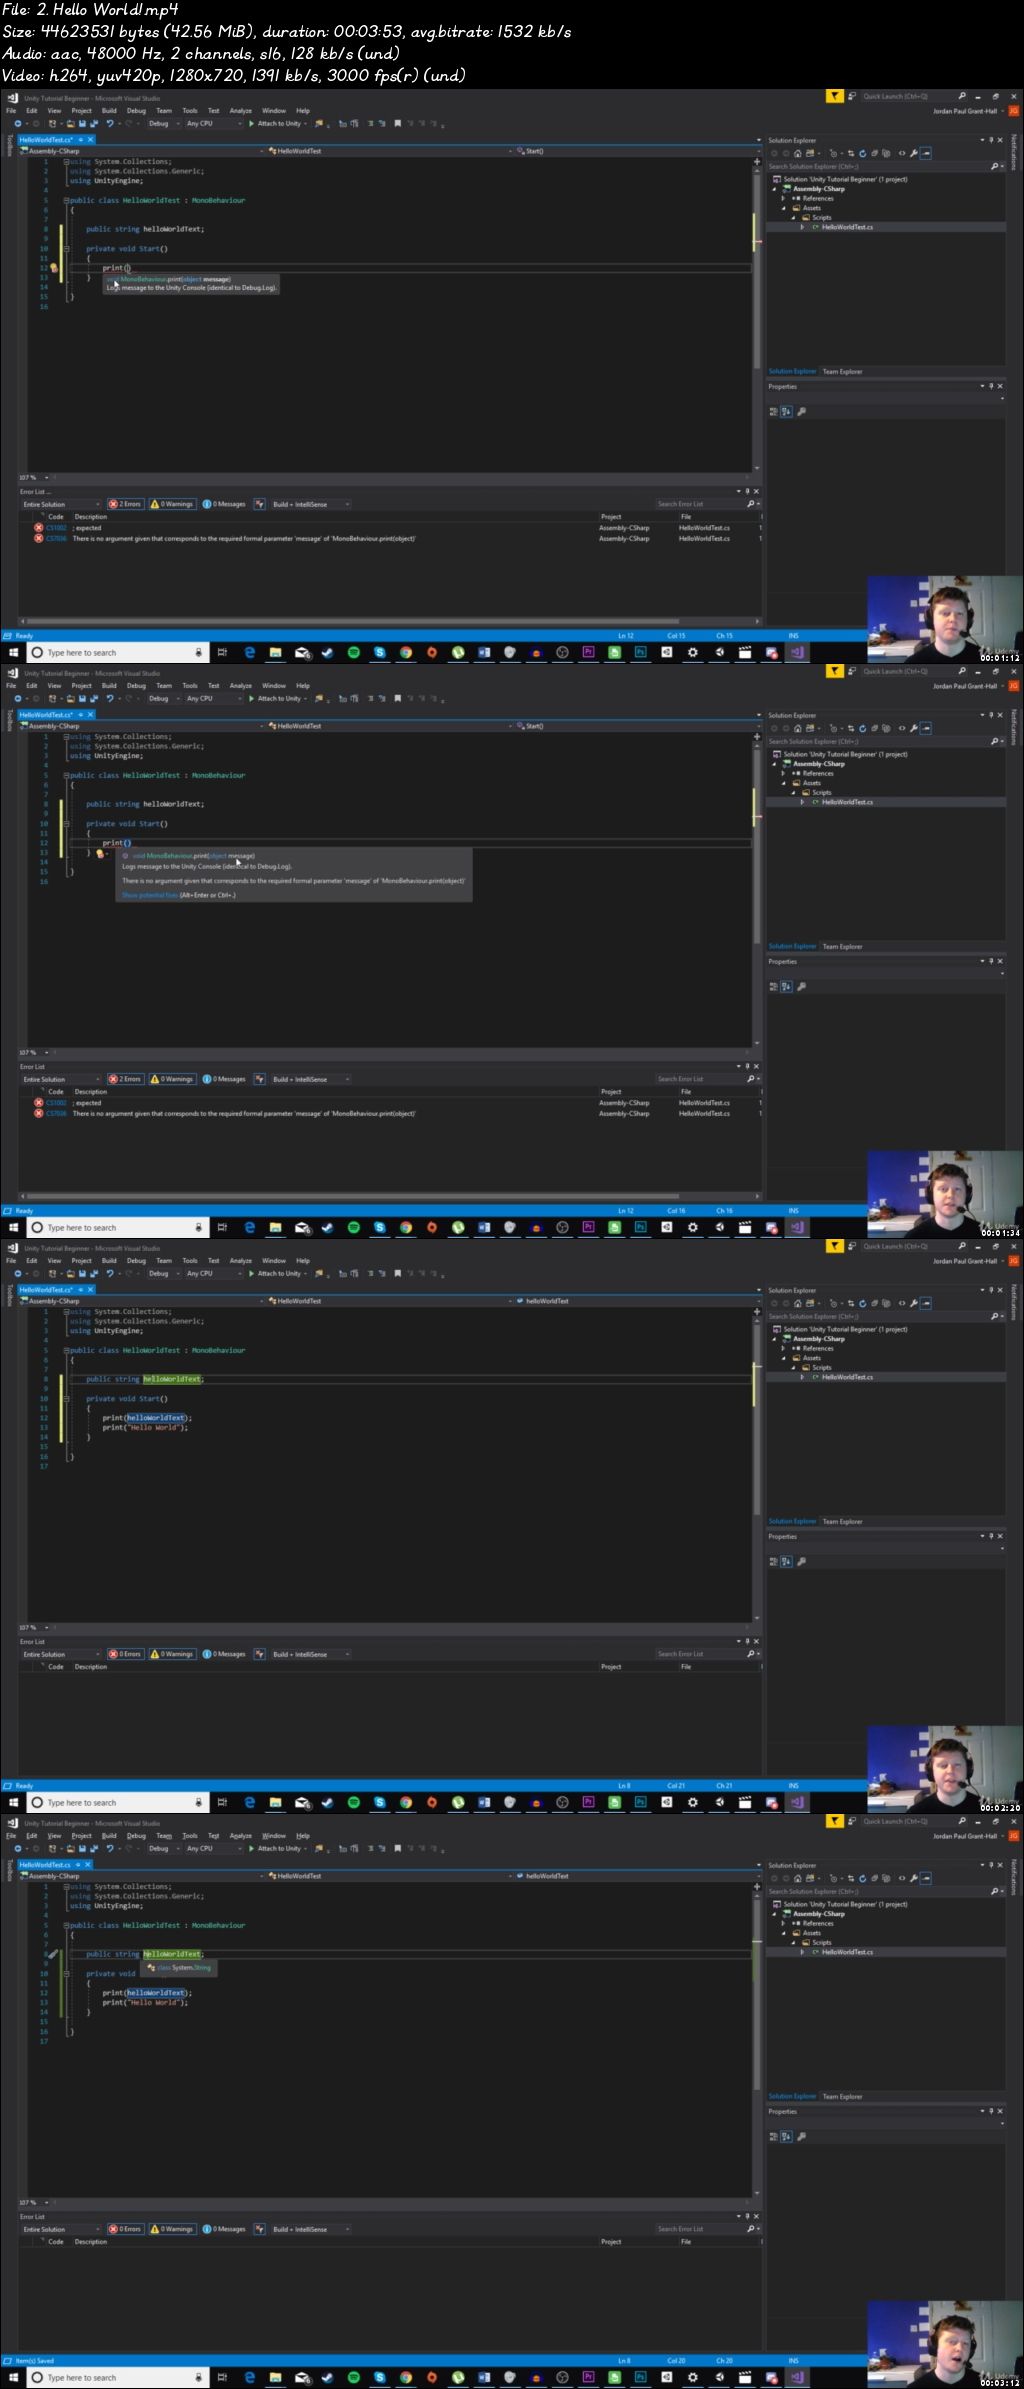Toggle the 0 Warnings filter in 00:03:12 frame

point(172,2229)
